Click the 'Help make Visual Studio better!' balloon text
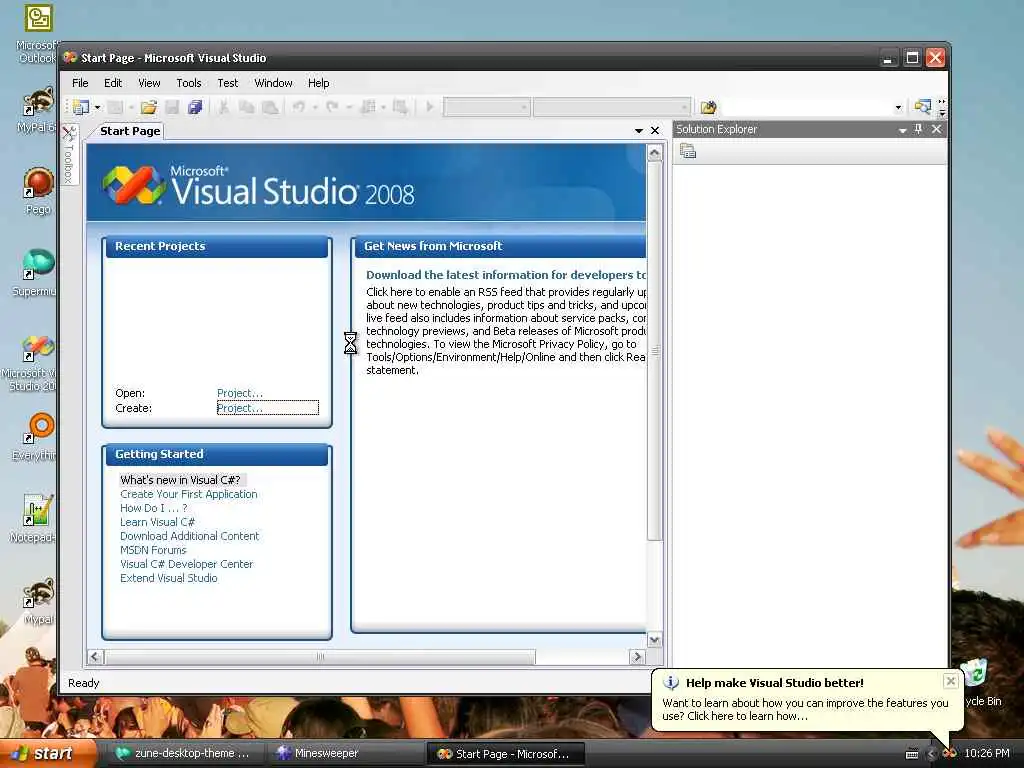The image size is (1024, 768). click(x=775, y=683)
